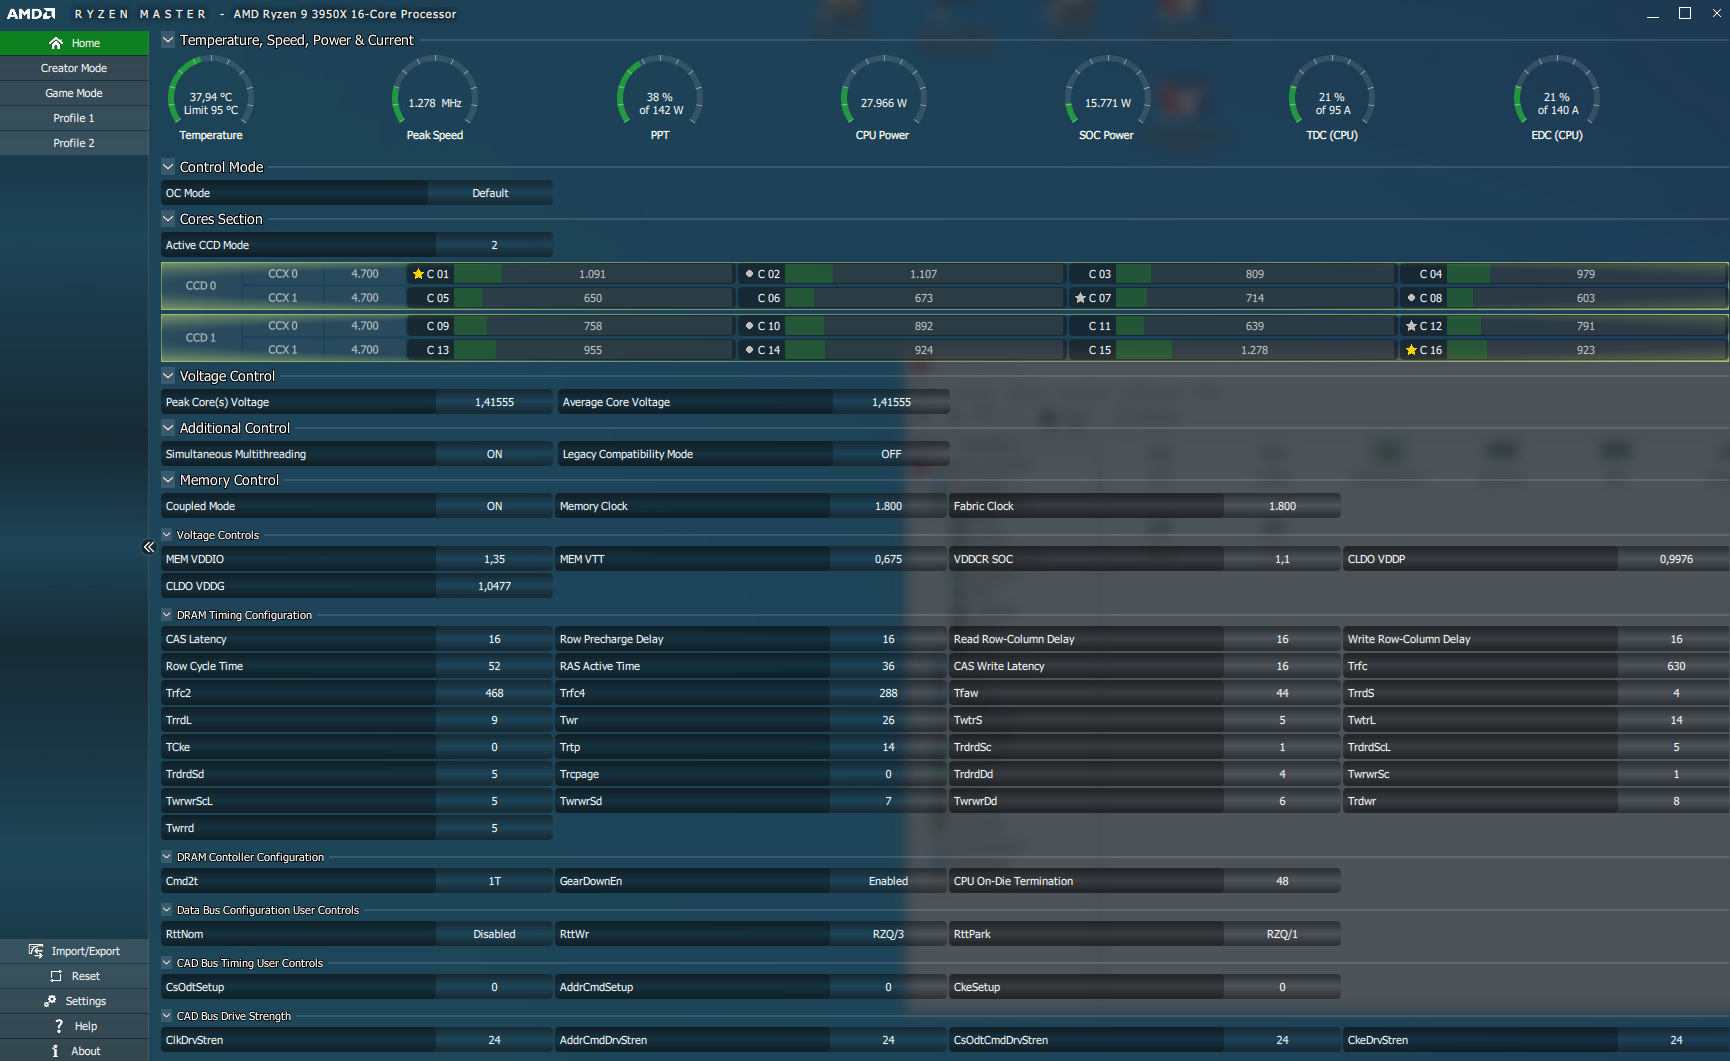Click the star beside core C 12
The image size is (1730, 1061).
pyautogui.click(x=1411, y=326)
